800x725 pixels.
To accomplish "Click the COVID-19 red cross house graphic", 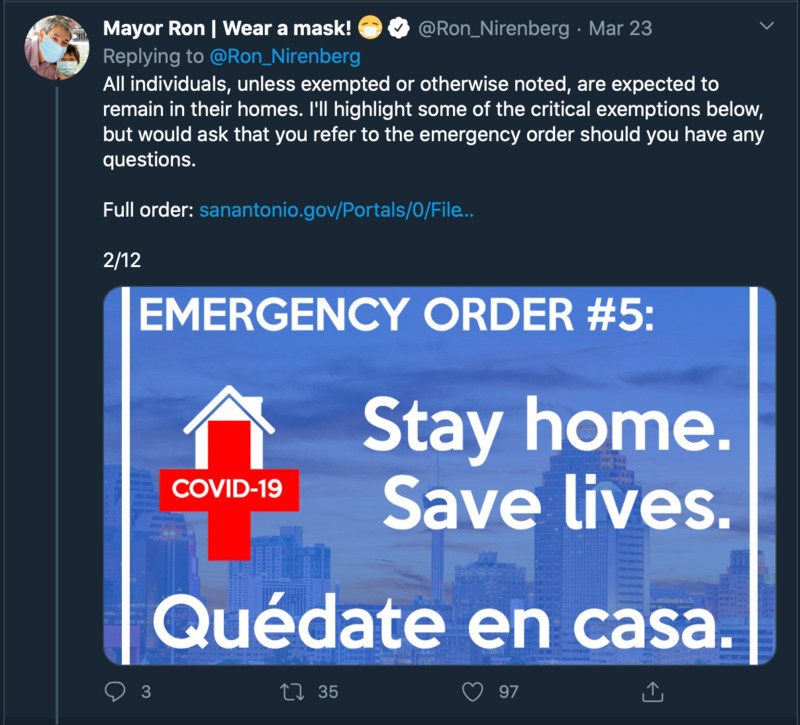I will pos(229,473).
